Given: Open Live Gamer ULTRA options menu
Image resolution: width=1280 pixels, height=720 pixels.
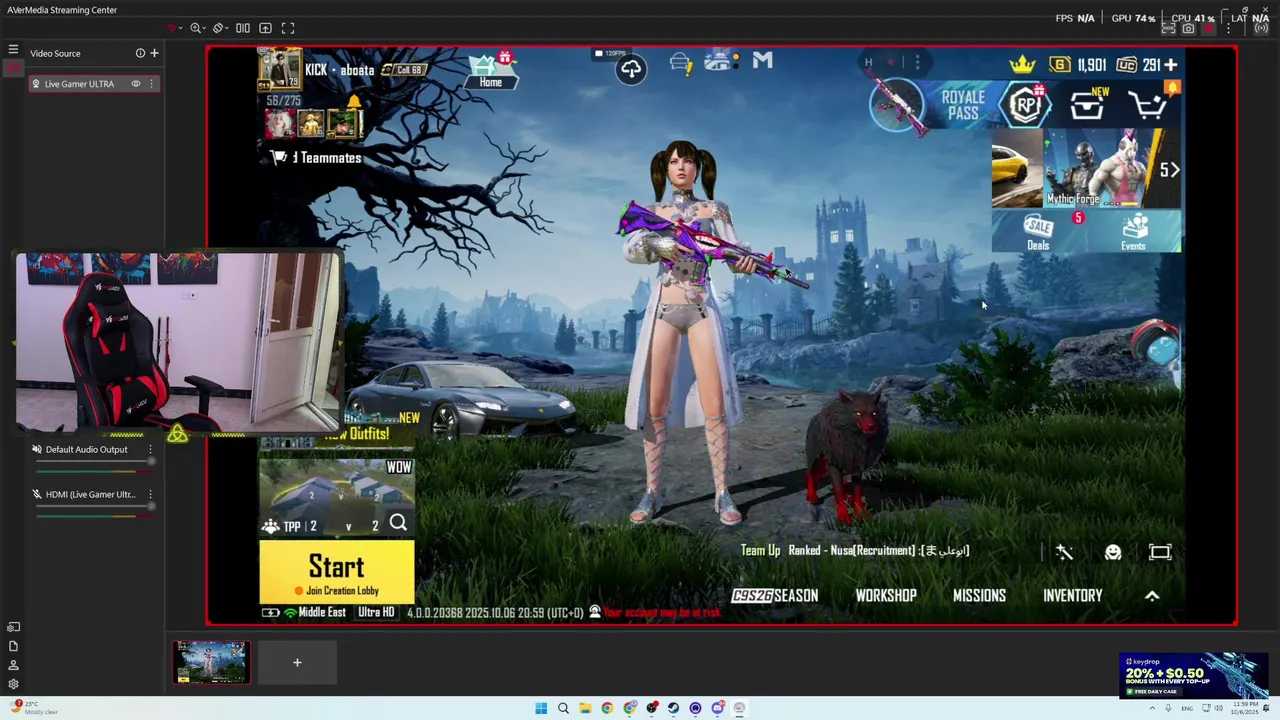Looking at the screenshot, I should point(151,84).
